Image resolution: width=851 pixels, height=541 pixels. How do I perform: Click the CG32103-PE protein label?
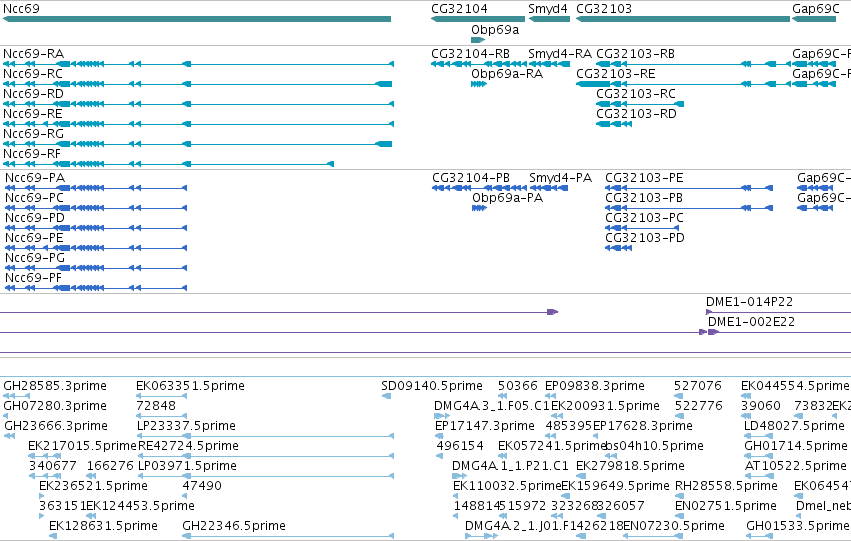click(644, 178)
